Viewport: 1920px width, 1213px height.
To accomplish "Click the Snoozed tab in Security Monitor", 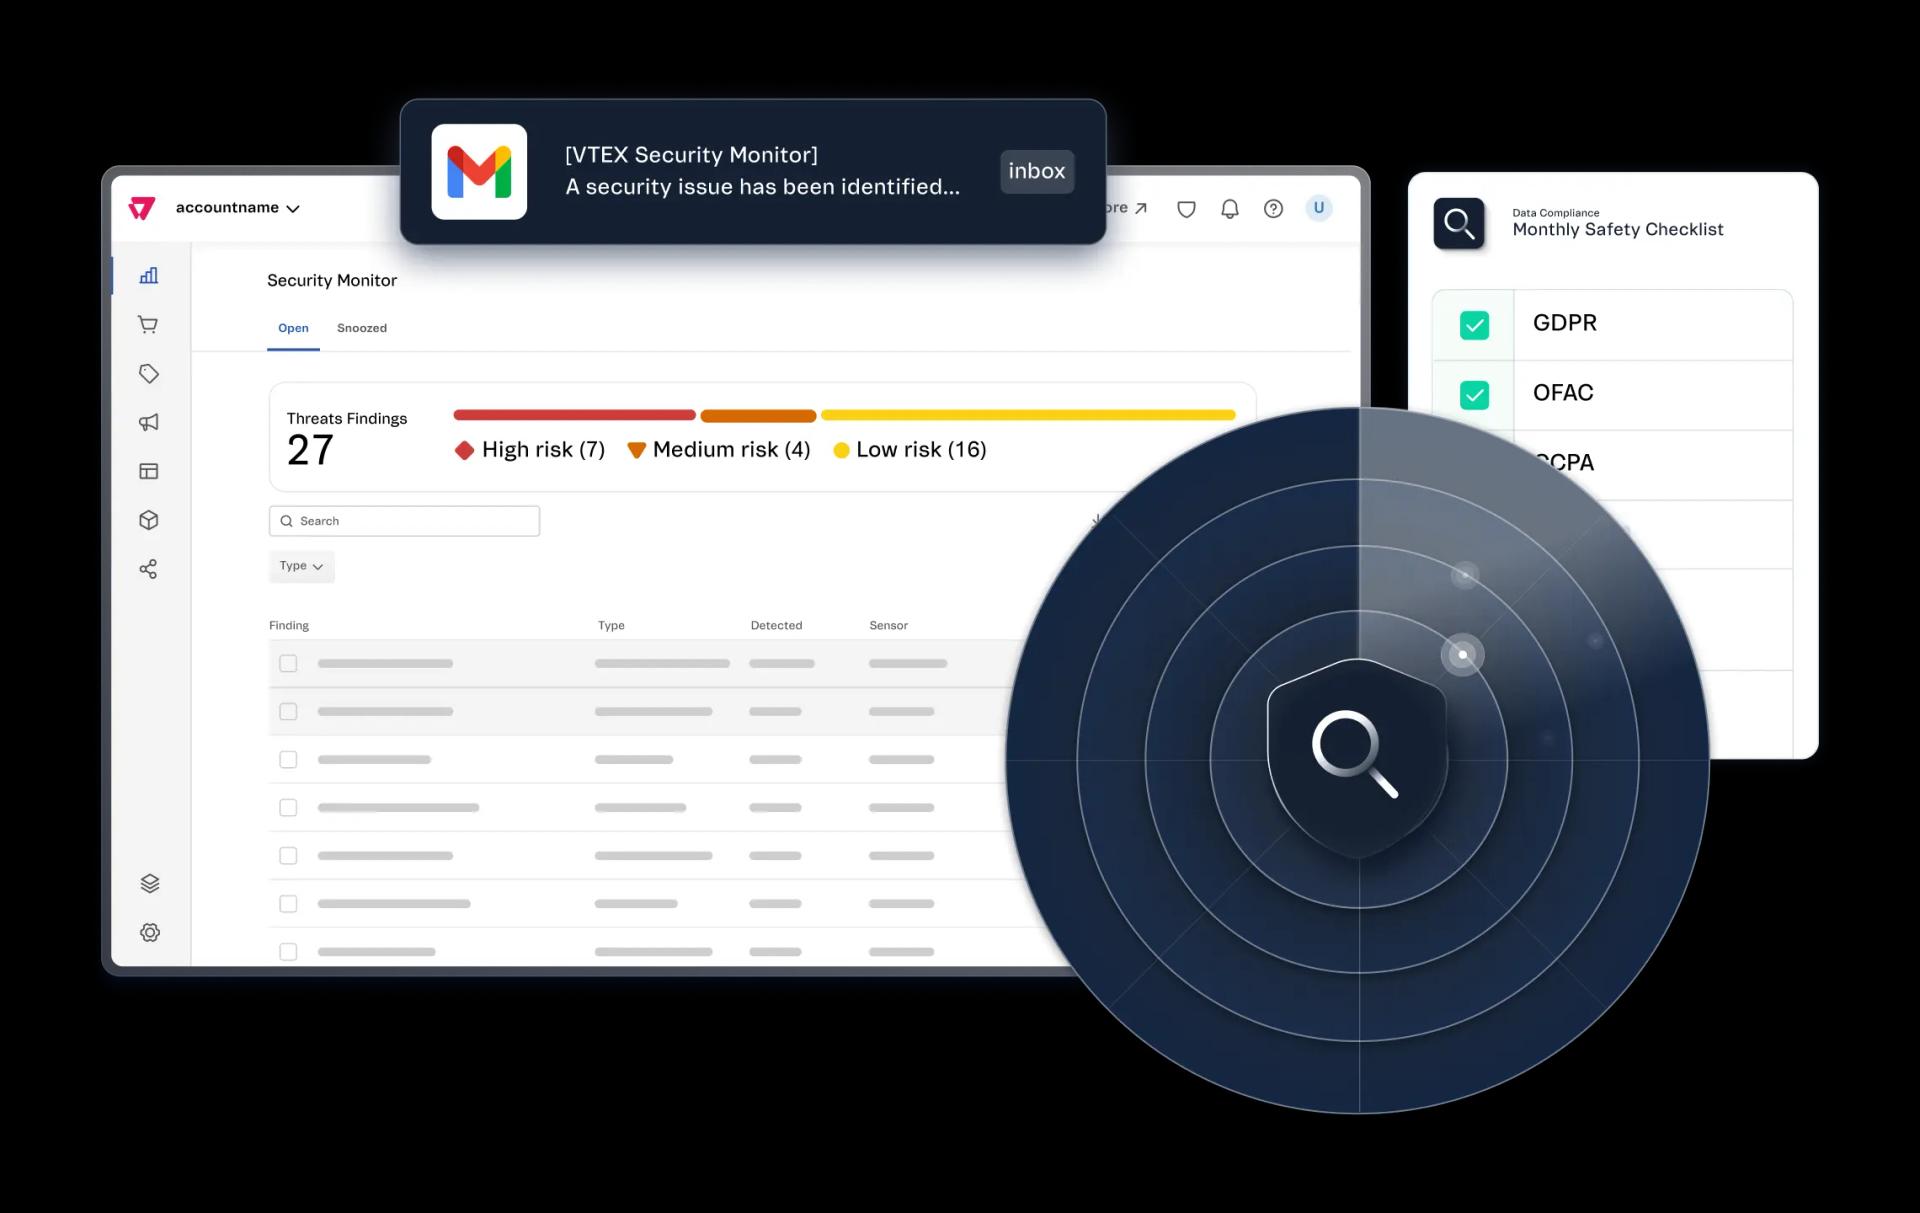I will 359,327.
